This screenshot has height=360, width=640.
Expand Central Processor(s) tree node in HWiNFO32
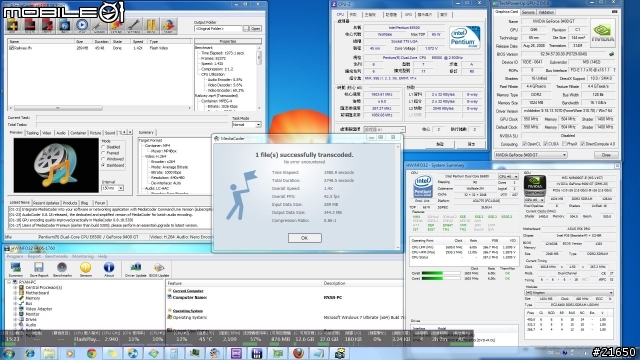pyautogui.click(x=15, y=287)
